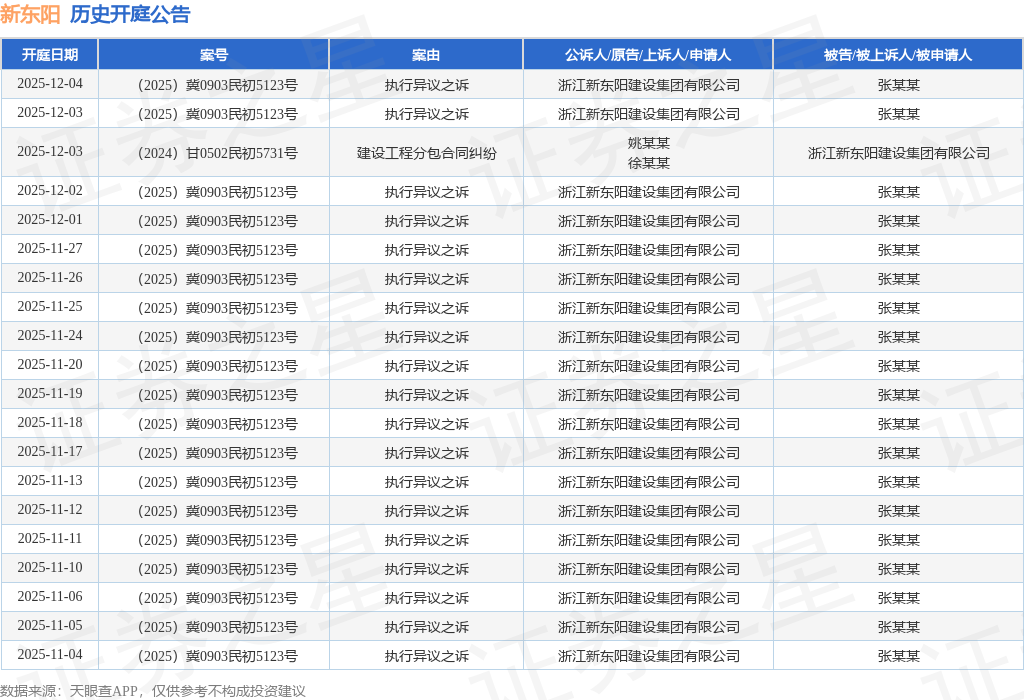Click the date cell 2025-12-02
Viewport: 1024px width, 700px height.
coord(50,191)
